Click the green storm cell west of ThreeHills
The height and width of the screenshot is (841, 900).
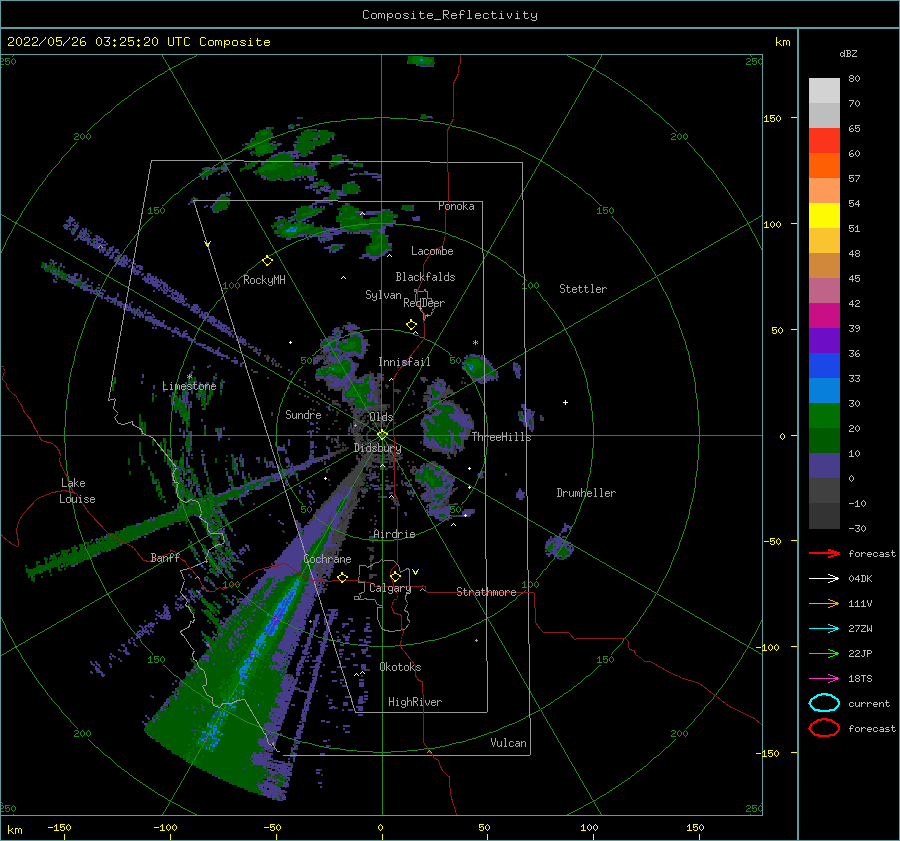tap(445, 426)
